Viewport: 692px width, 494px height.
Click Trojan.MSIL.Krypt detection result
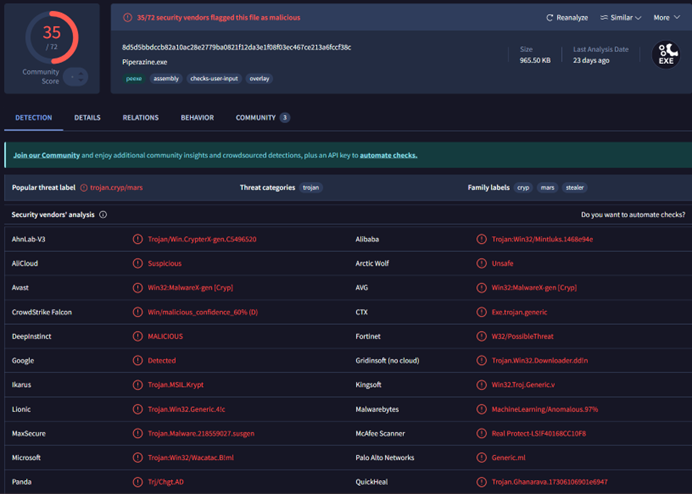176,385
